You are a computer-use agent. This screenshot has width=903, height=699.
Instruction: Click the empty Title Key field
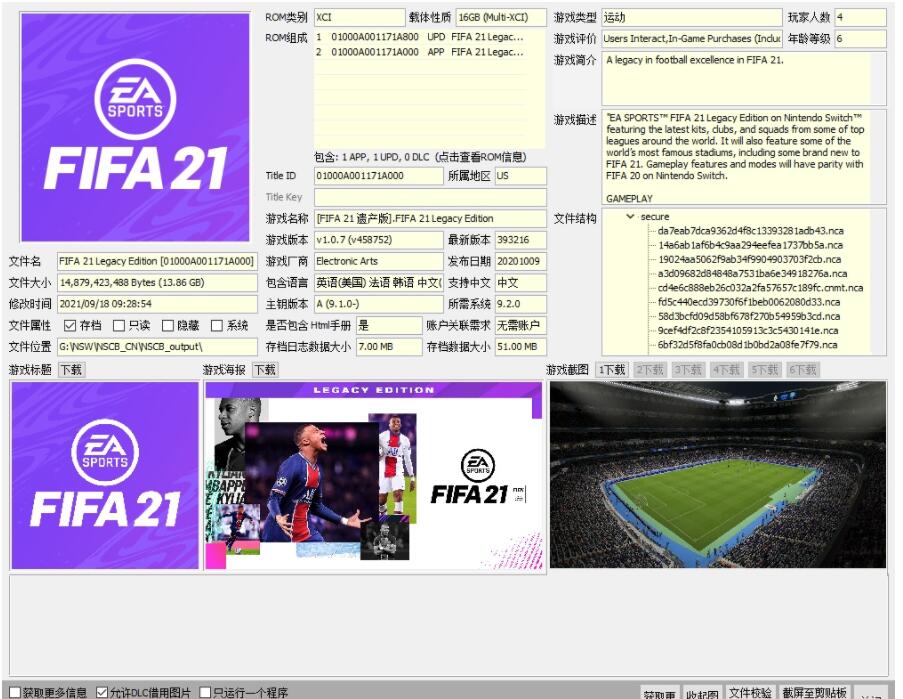click(430, 197)
